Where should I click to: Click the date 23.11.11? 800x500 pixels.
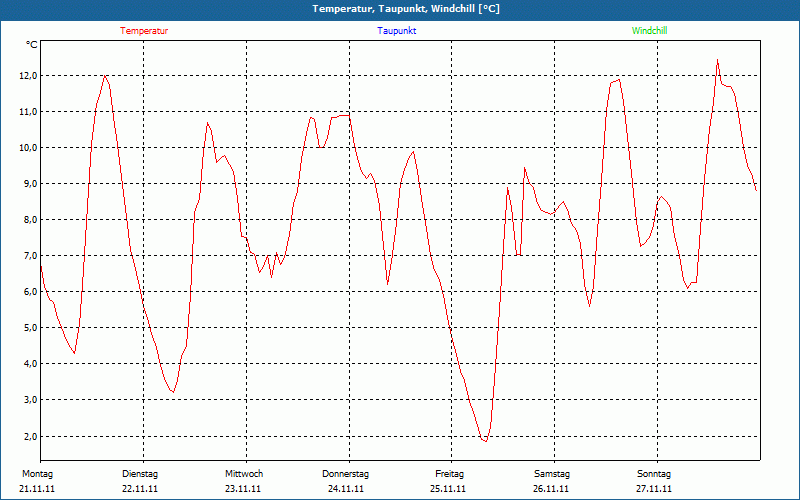point(243,489)
